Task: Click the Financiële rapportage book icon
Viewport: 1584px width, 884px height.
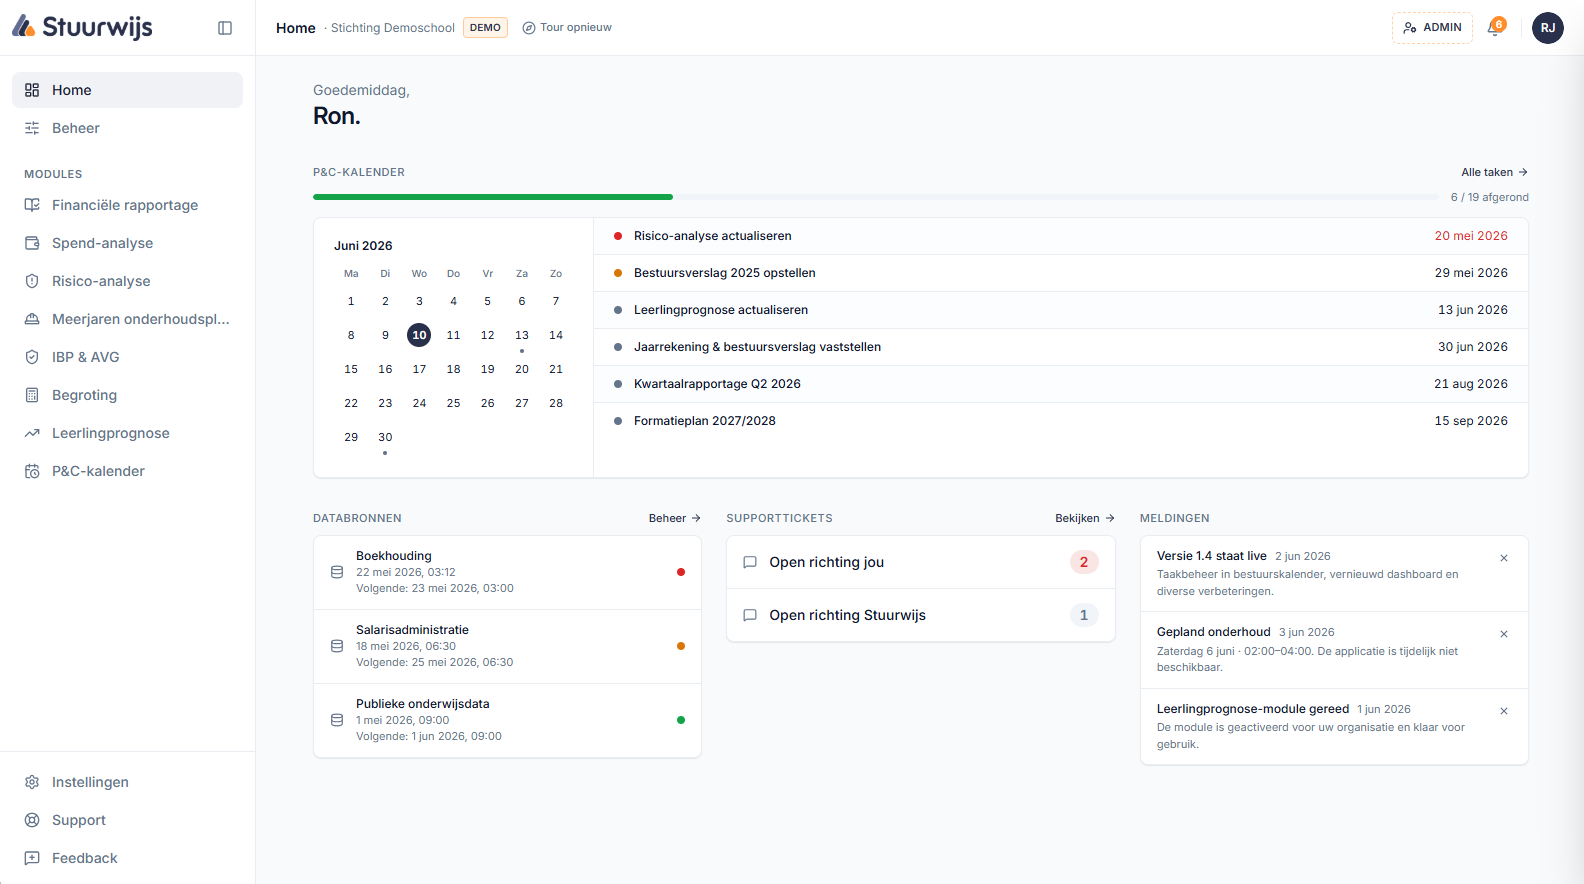Action: (x=32, y=205)
